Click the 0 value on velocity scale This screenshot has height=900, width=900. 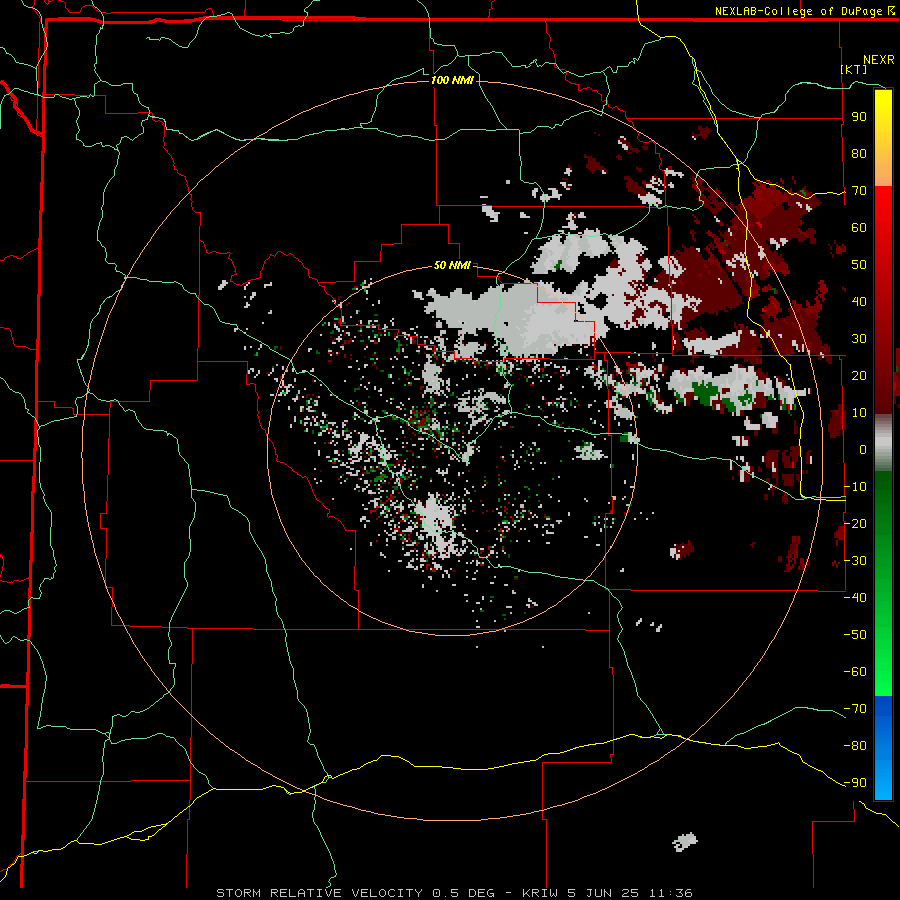click(x=863, y=449)
